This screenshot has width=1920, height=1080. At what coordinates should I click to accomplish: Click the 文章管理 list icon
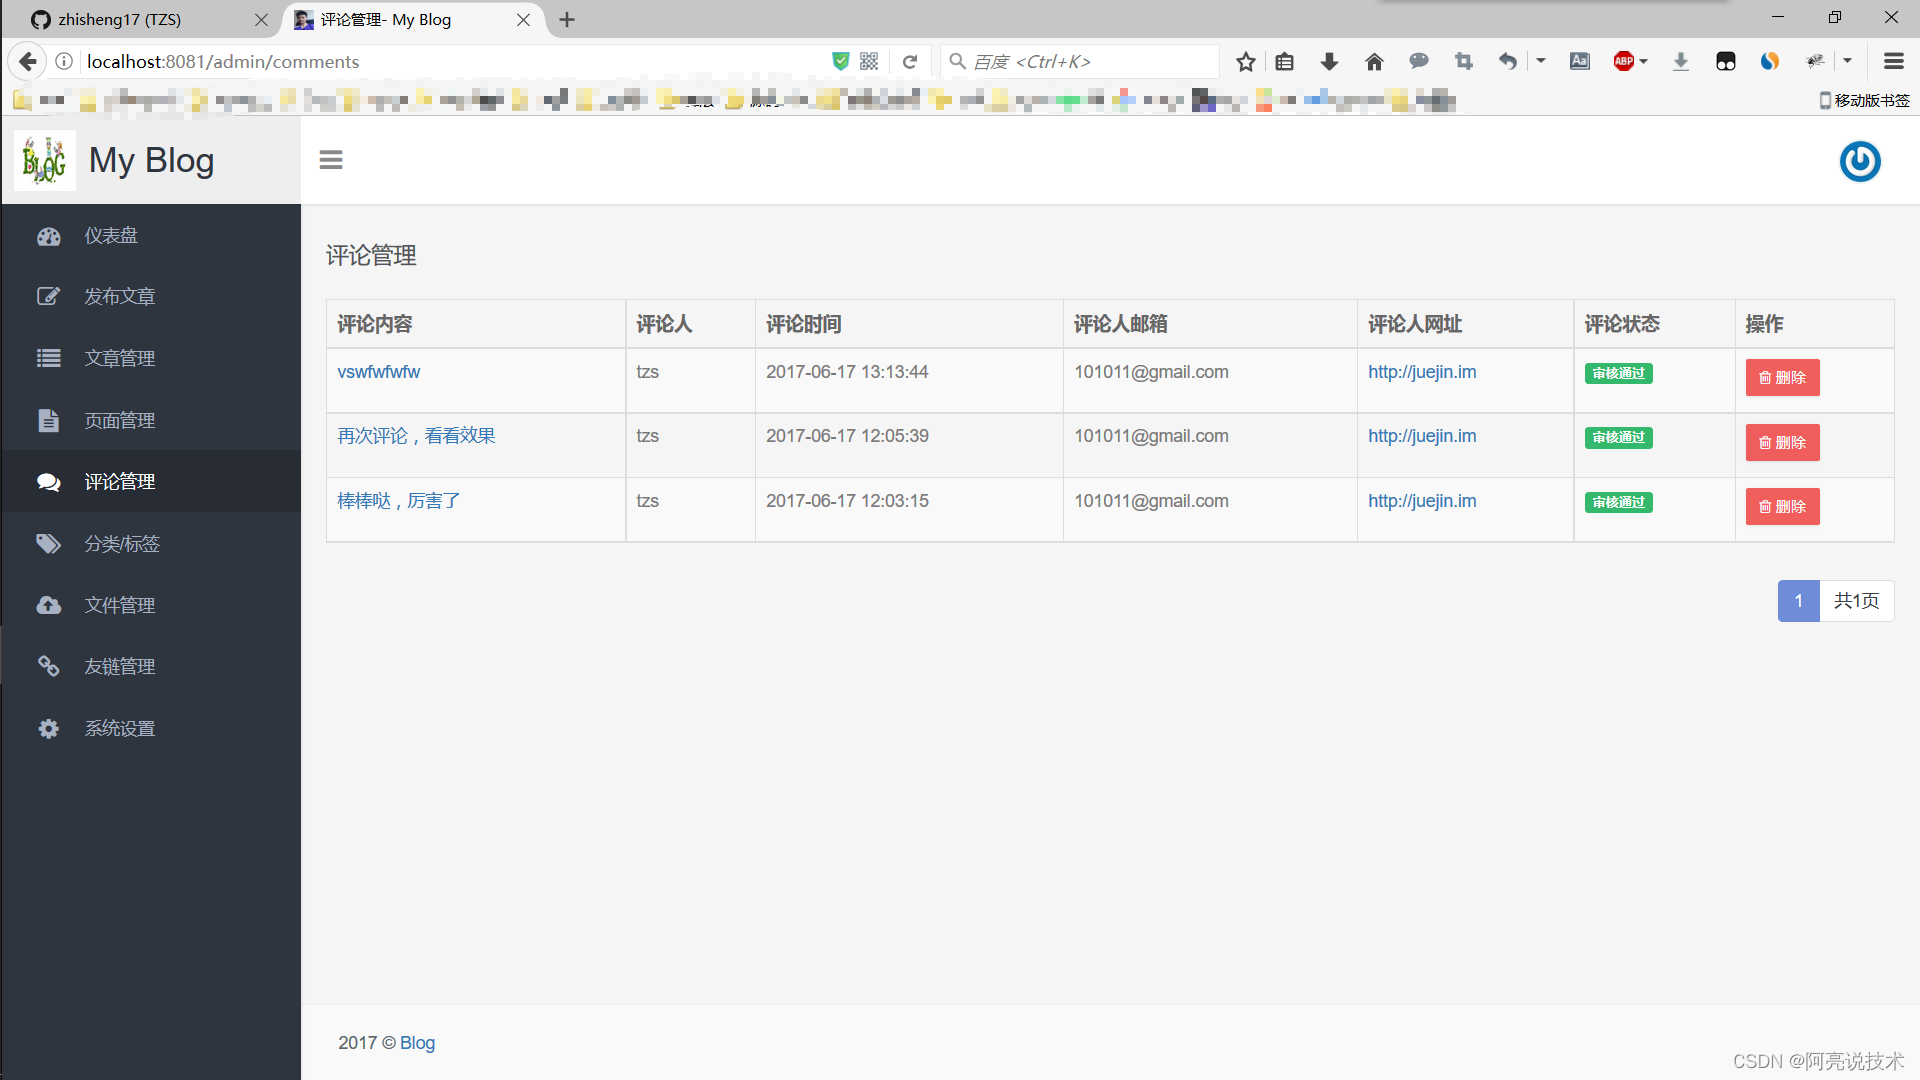[48, 358]
